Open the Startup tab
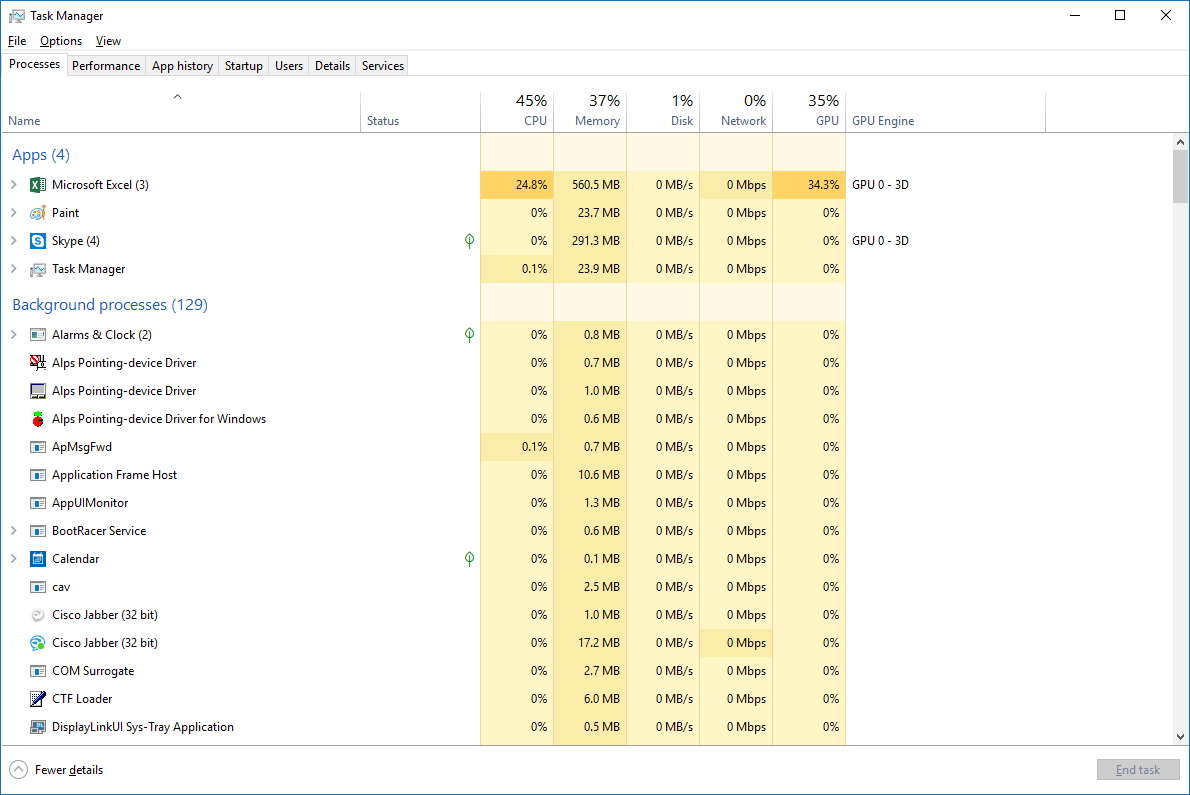 click(x=243, y=66)
